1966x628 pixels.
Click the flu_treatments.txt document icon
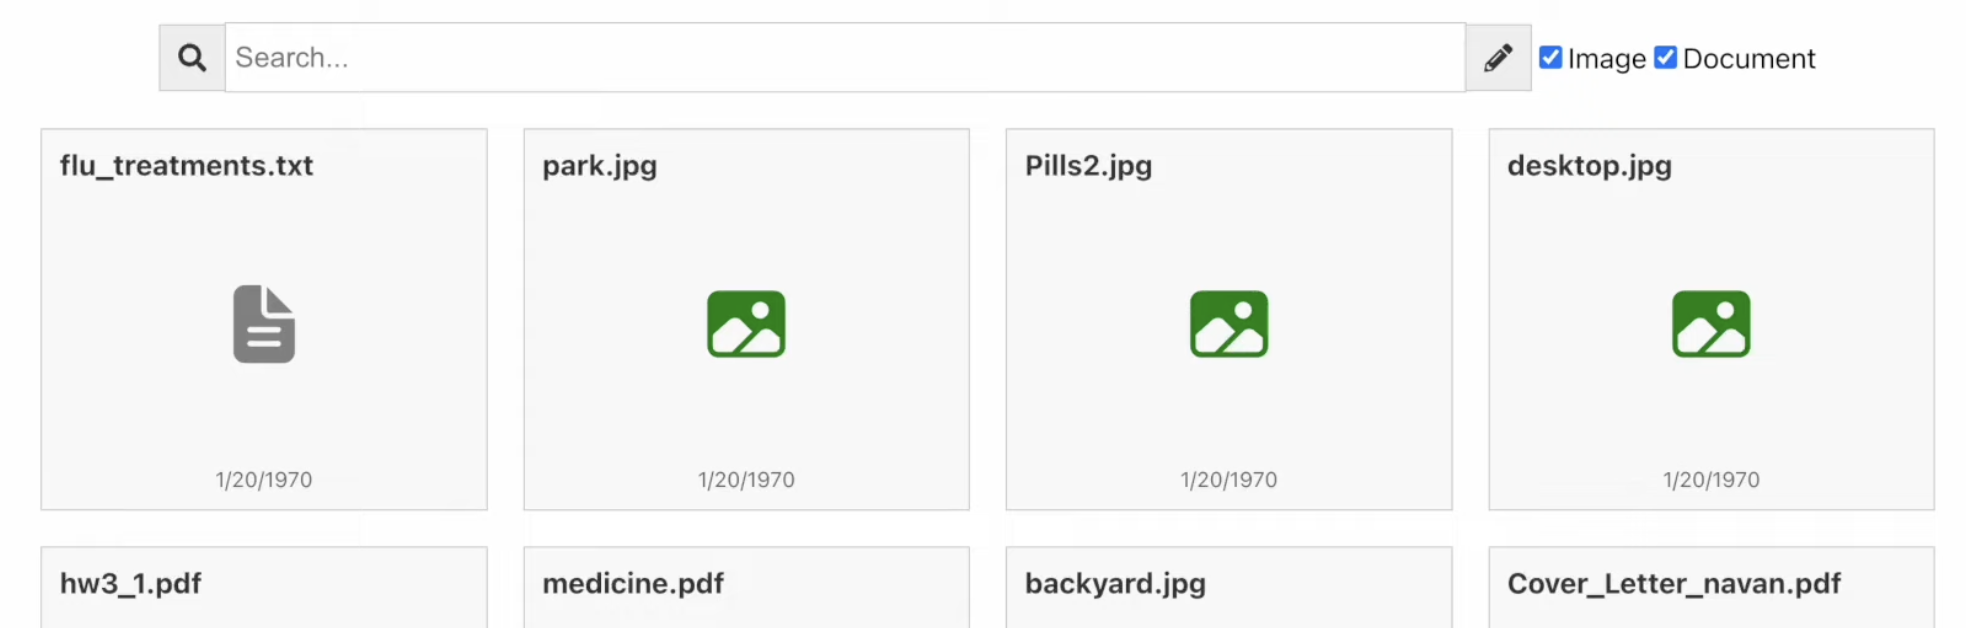pyautogui.click(x=264, y=324)
